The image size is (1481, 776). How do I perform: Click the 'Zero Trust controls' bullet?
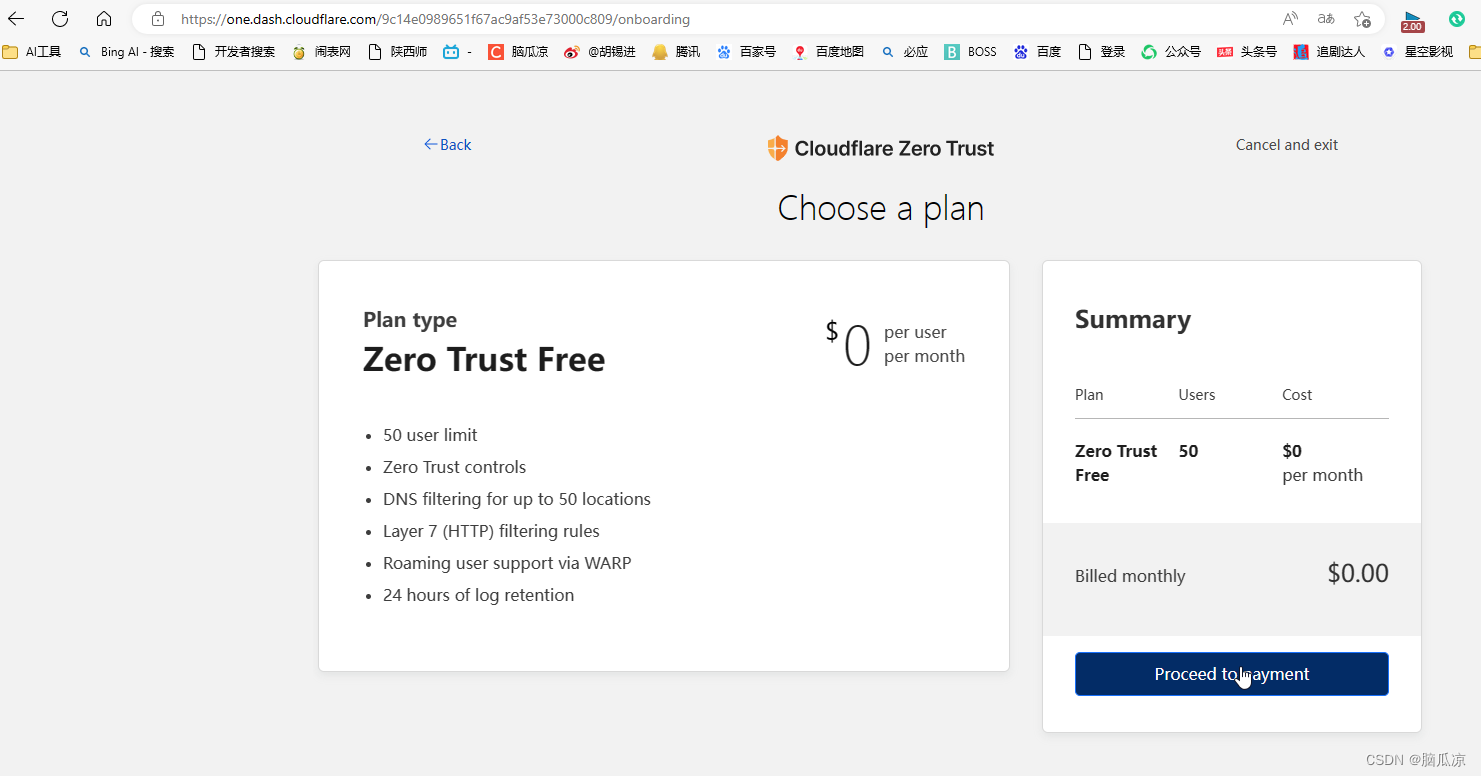point(454,467)
